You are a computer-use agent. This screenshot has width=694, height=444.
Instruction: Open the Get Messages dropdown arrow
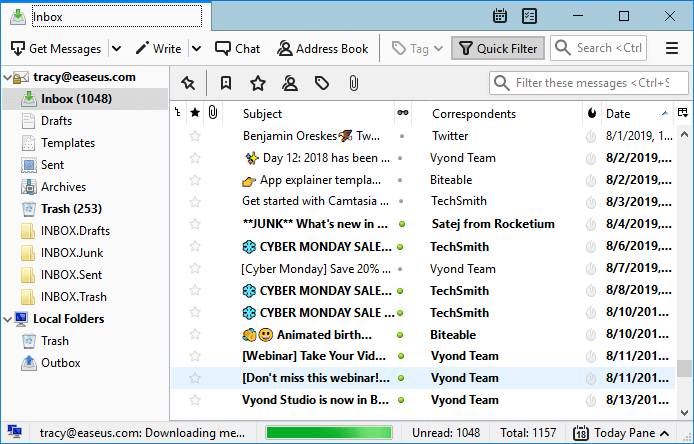coord(117,48)
